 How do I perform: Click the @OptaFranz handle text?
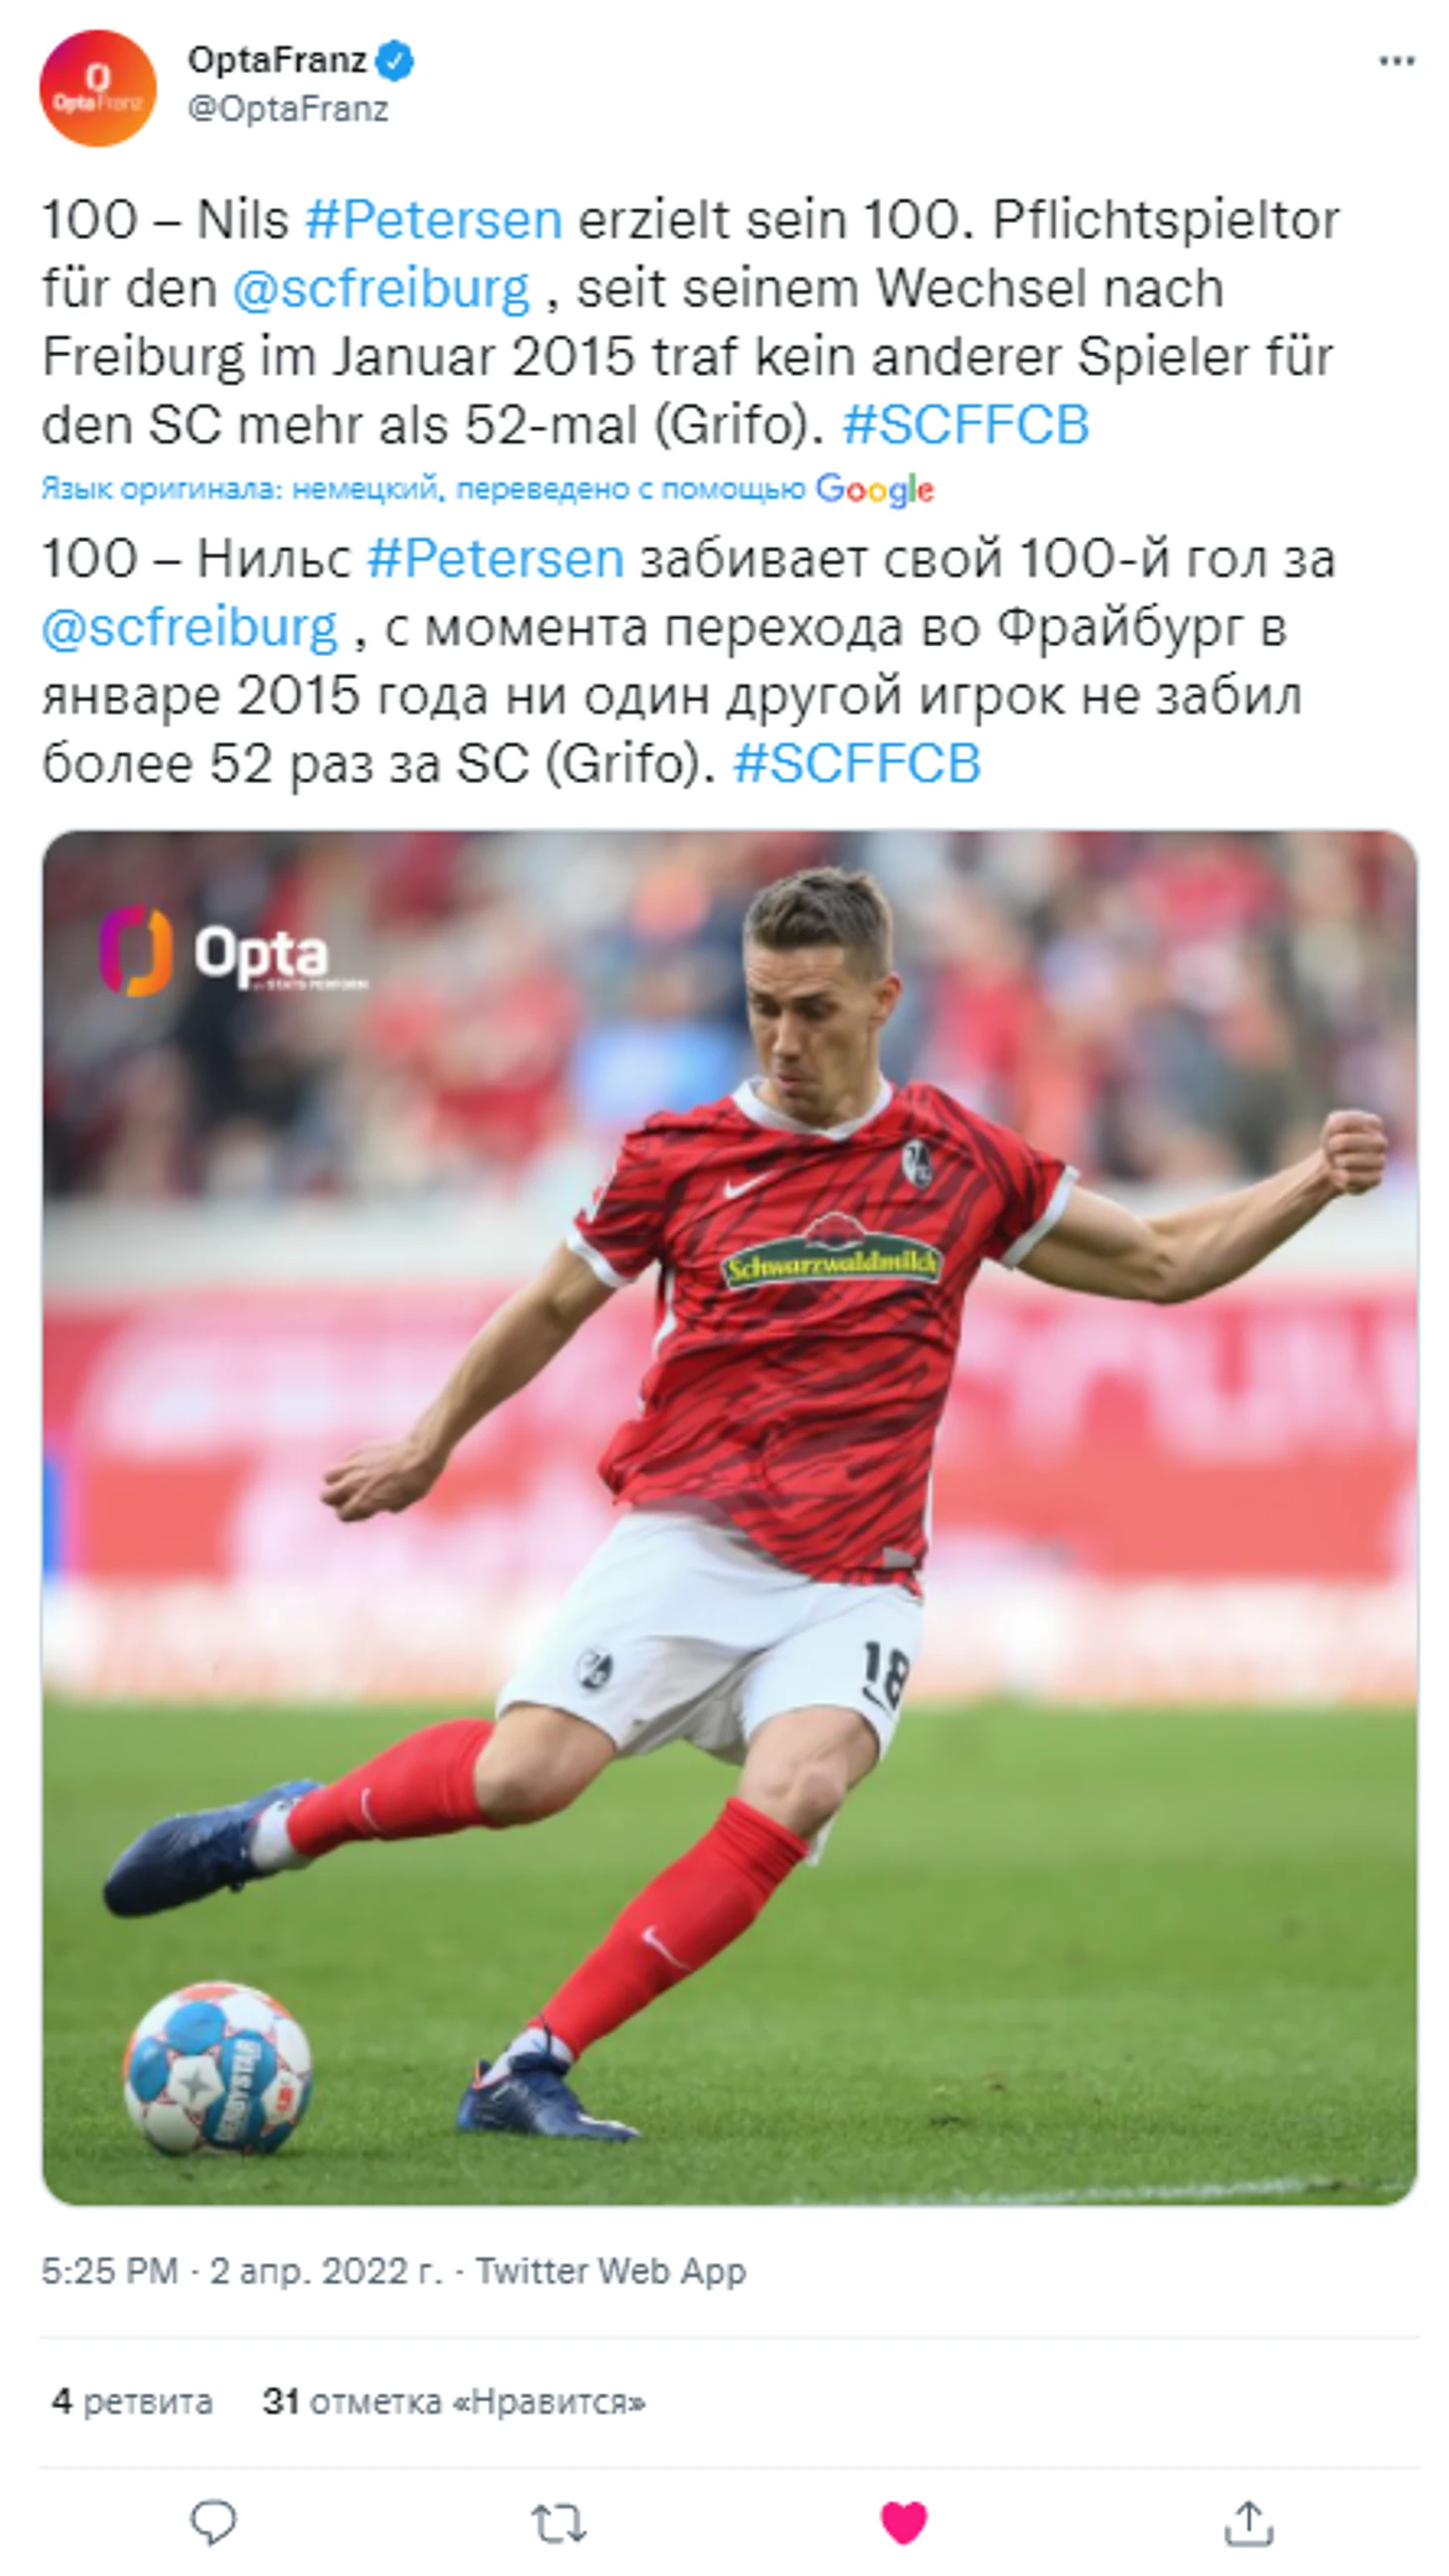[288, 108]
